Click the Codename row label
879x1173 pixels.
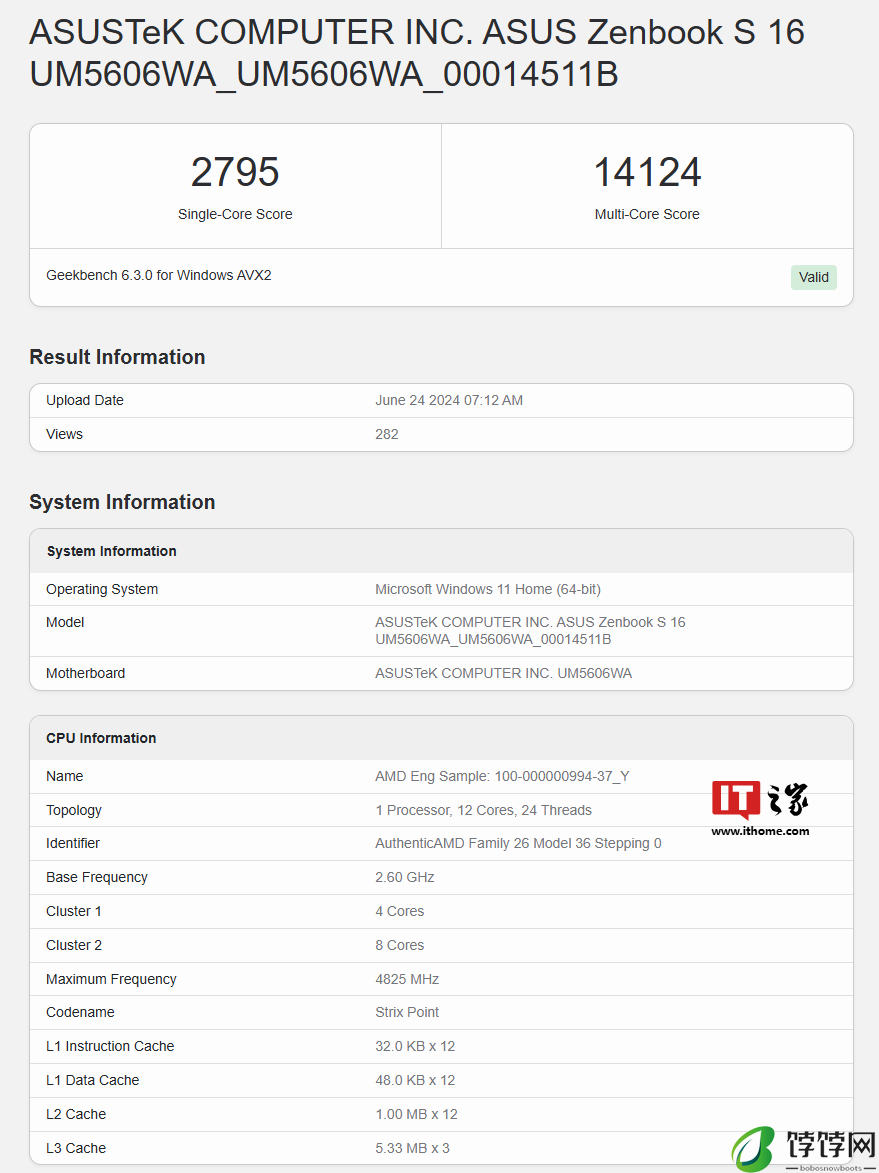coord(80,1012)
